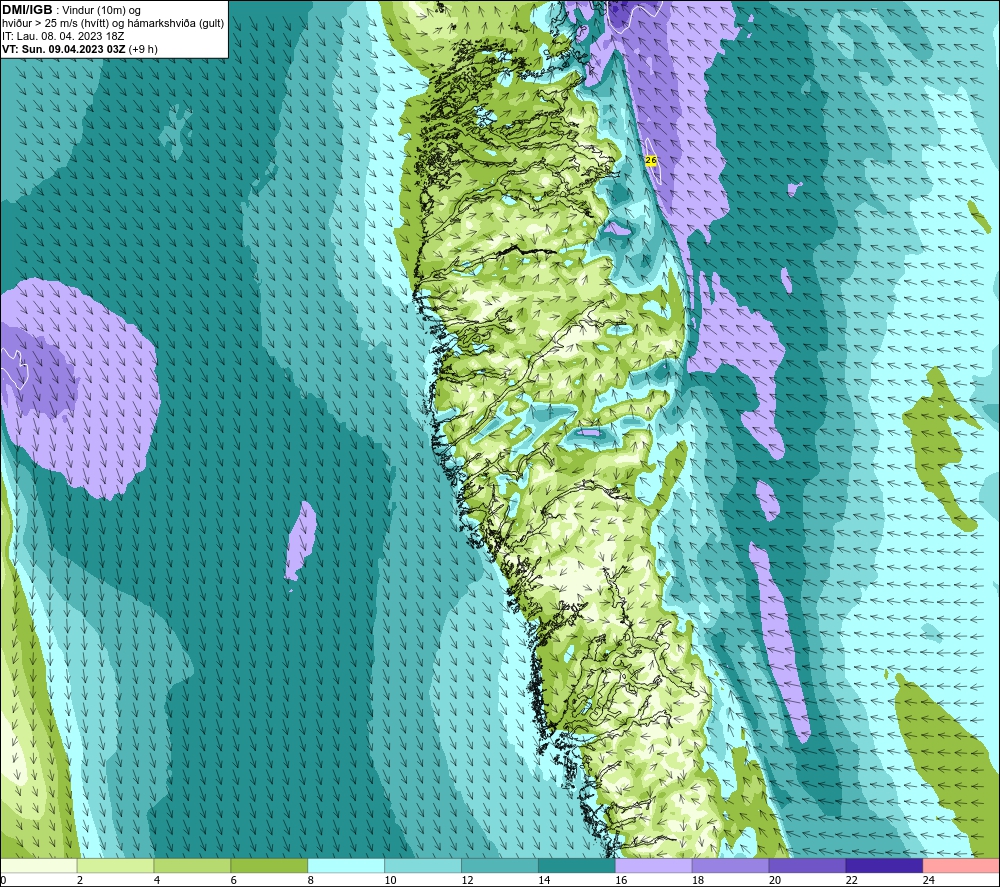Screen dimensions: 1000x887
Task: Click the scale label "8"
Action: 311,880
